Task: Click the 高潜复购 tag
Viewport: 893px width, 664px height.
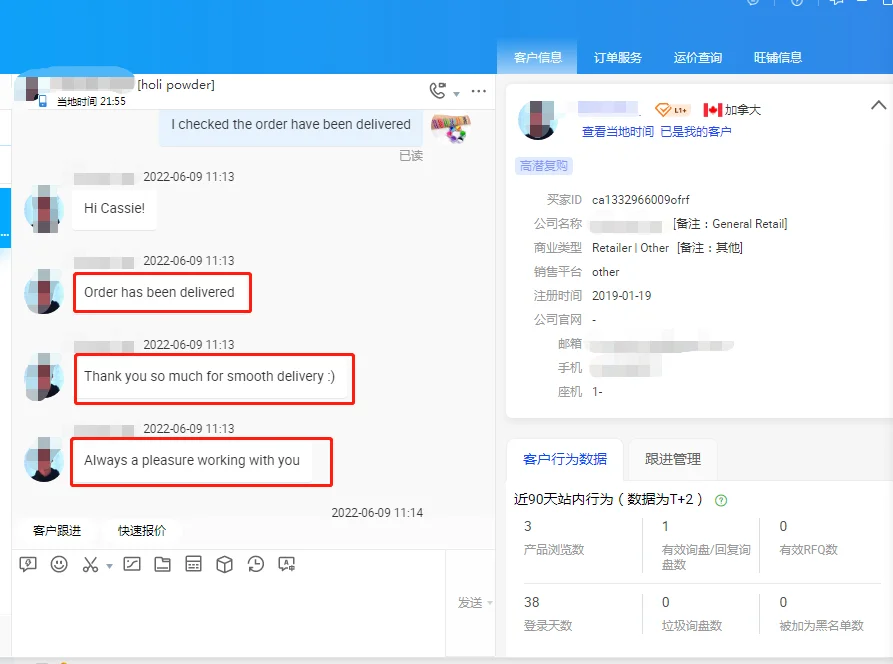Action: pos(544,166)
